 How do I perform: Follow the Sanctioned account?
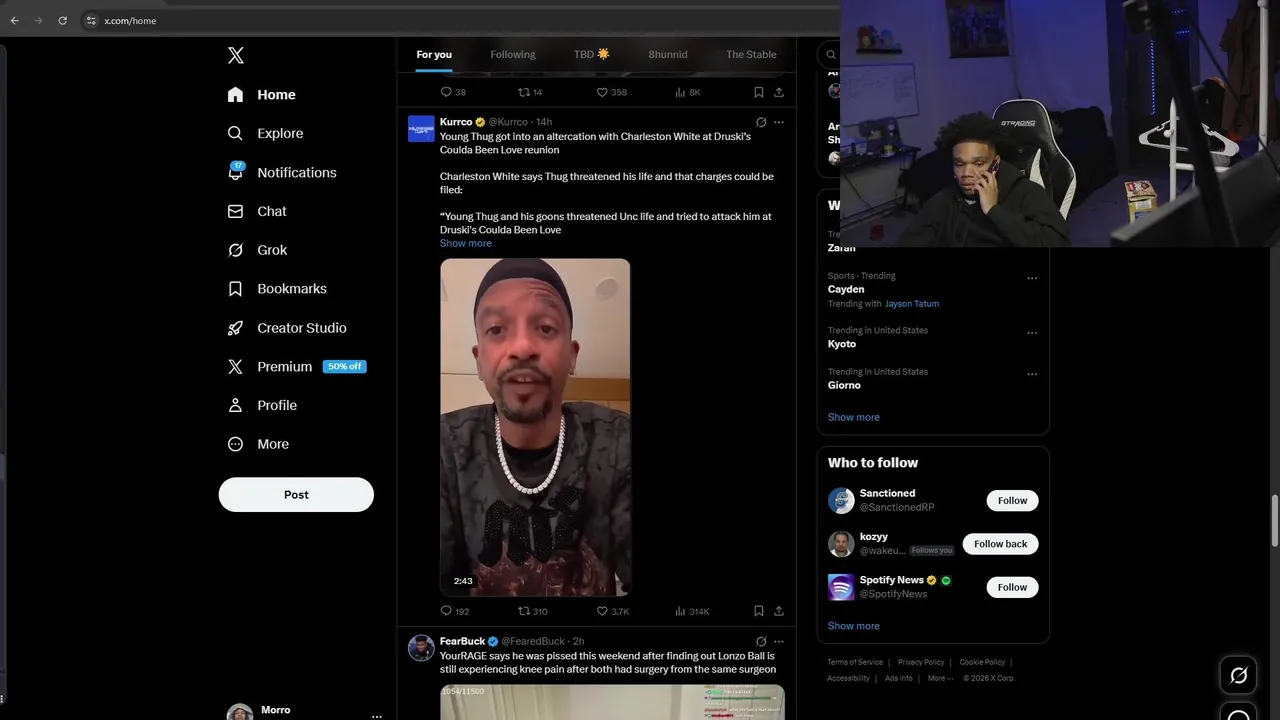click(1012, 501)
